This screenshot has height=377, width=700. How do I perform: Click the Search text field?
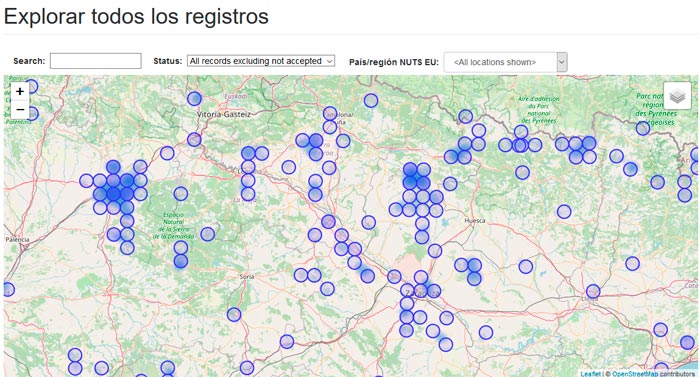pyautogui.click(x=96, y=61)
